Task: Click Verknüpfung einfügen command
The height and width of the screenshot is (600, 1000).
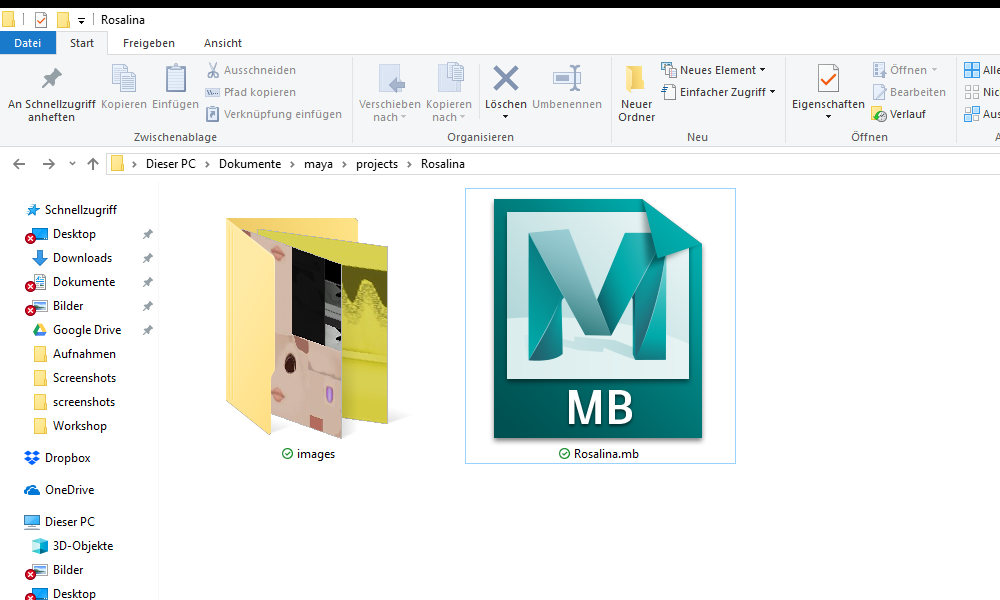Action: 274,114
